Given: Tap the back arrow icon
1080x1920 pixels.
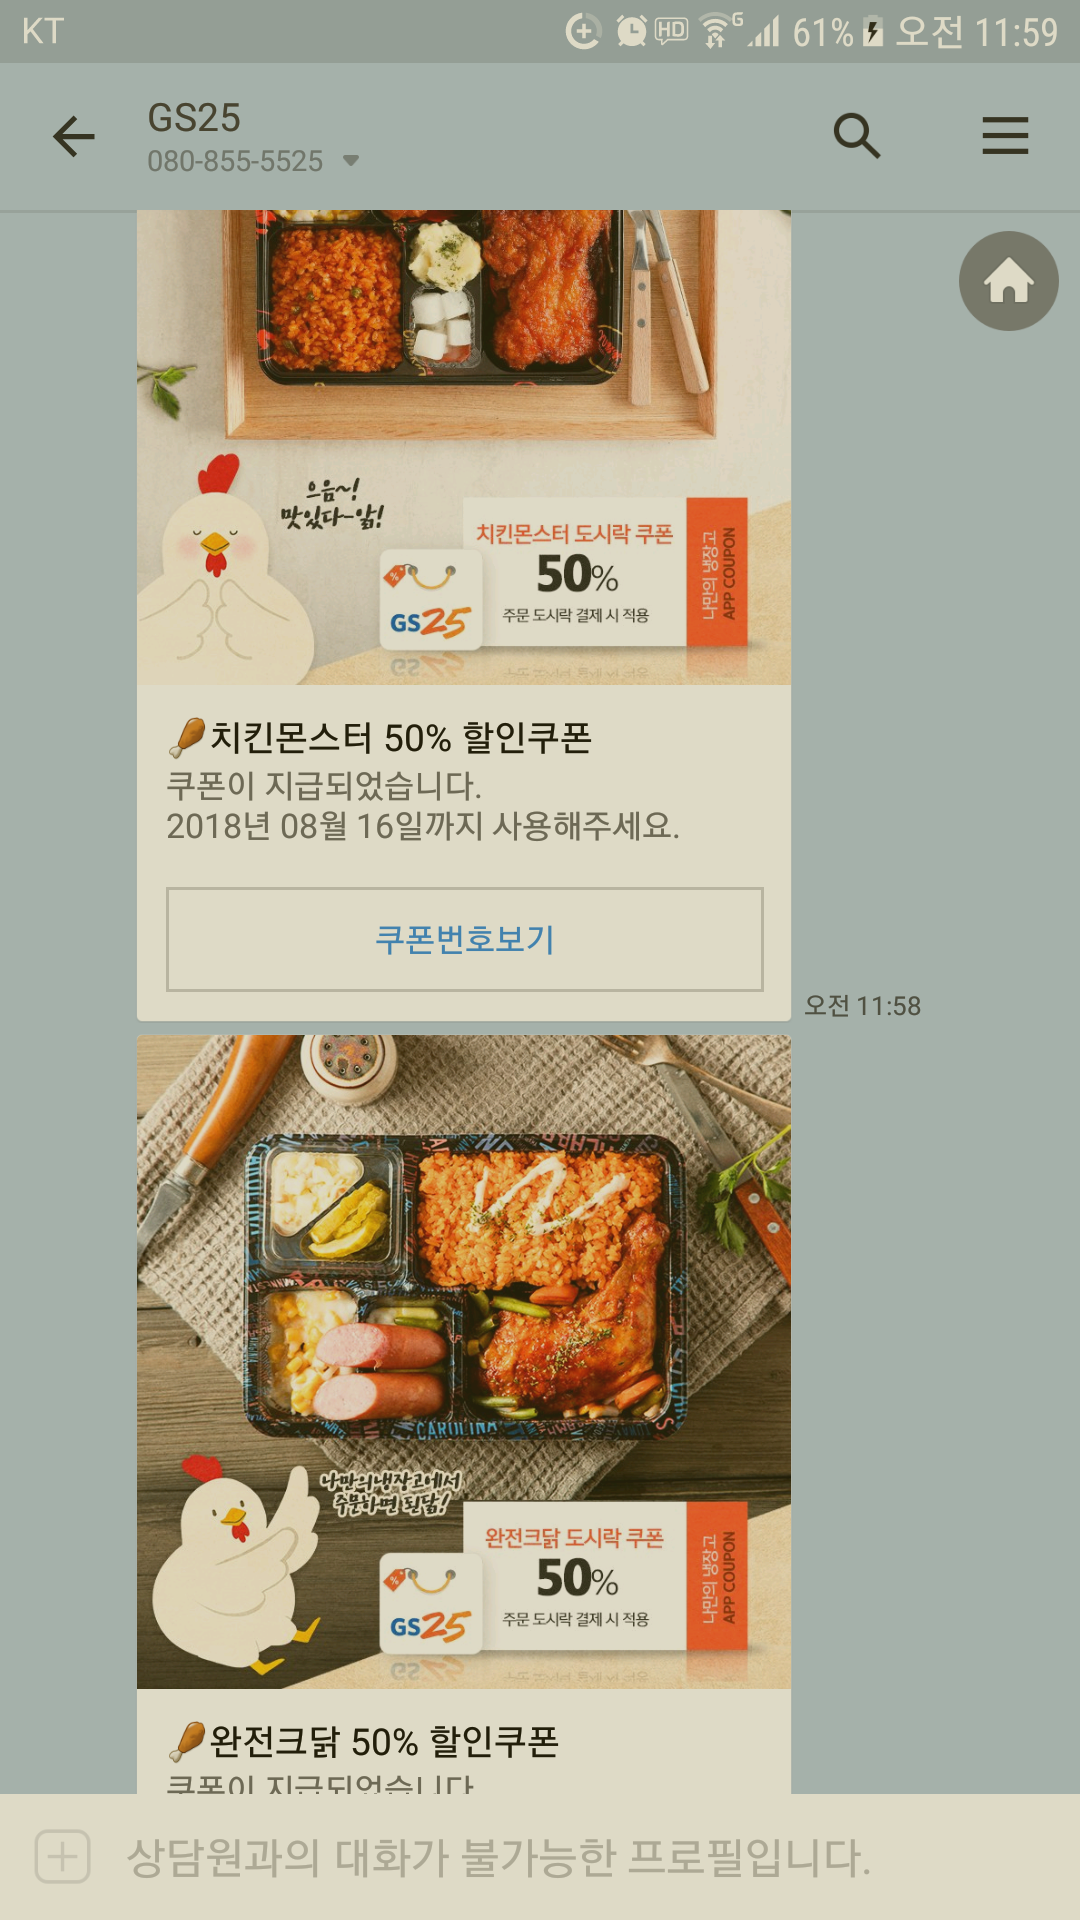Looking at the screenshot, I should tap(74, 137).
